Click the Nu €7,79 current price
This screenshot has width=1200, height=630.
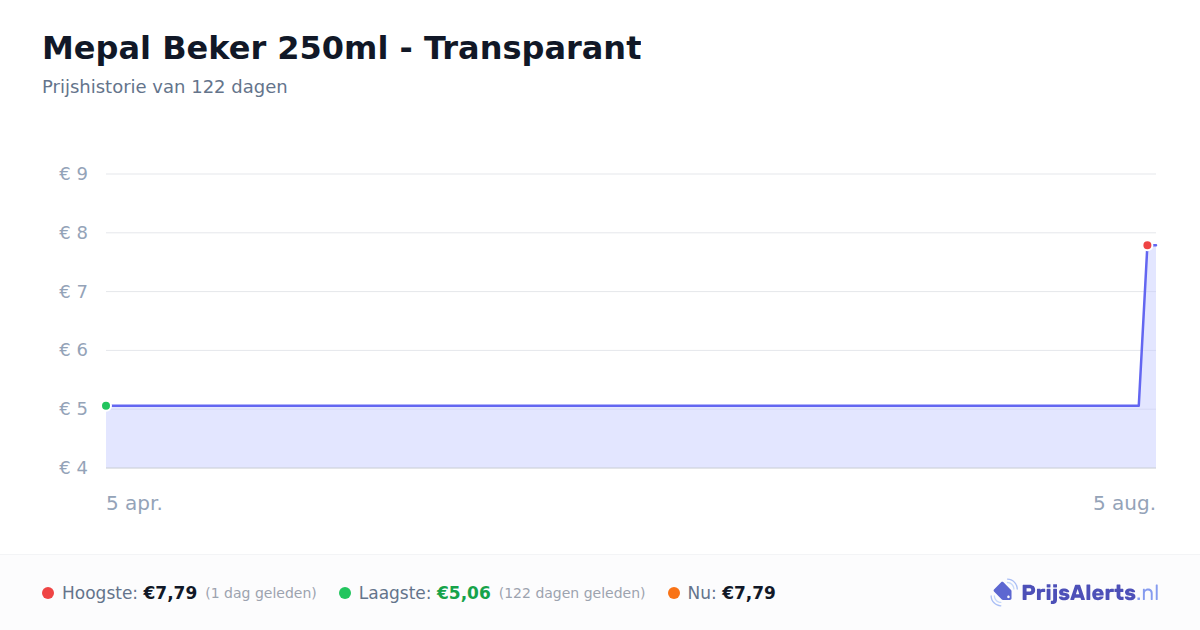click(749, 593)
